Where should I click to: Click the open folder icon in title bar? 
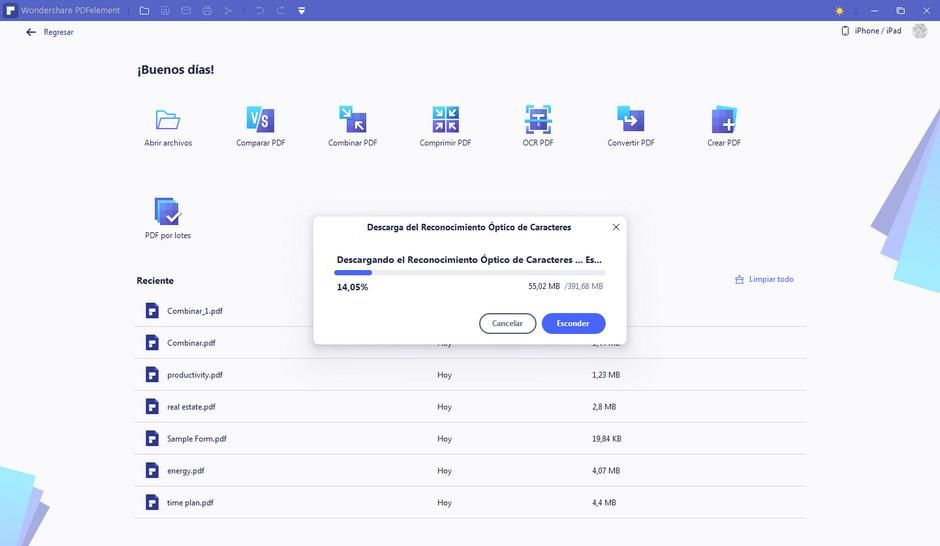[x=144, y=10]
